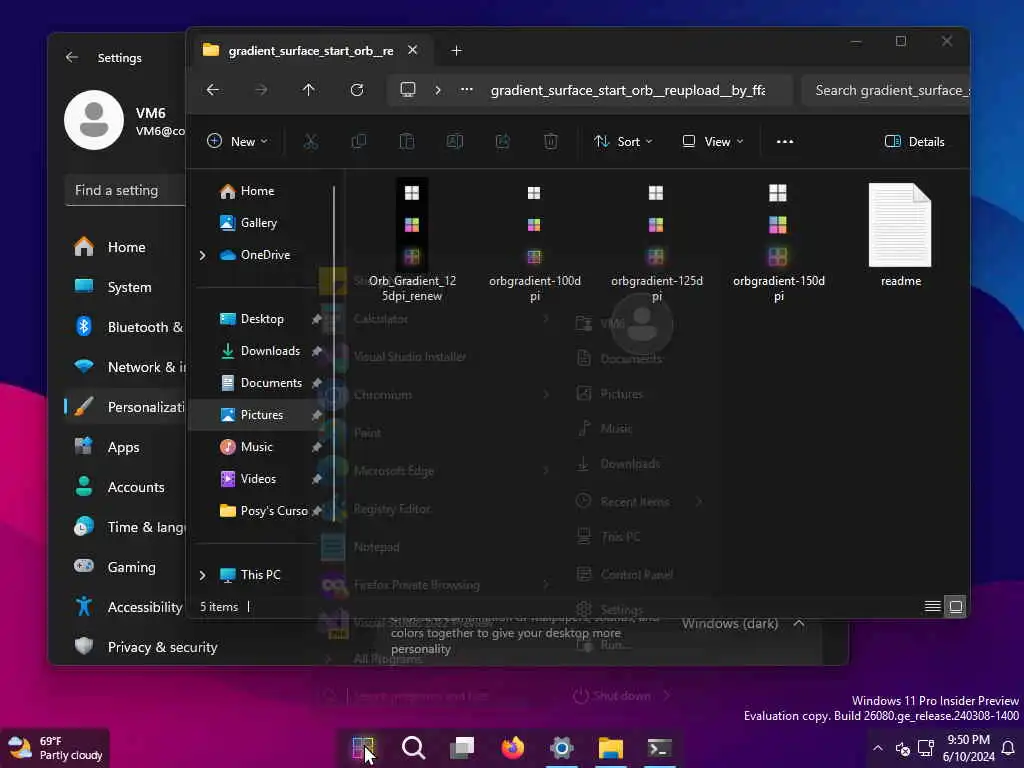Open the Sort dropdown menu

(624, 142)
